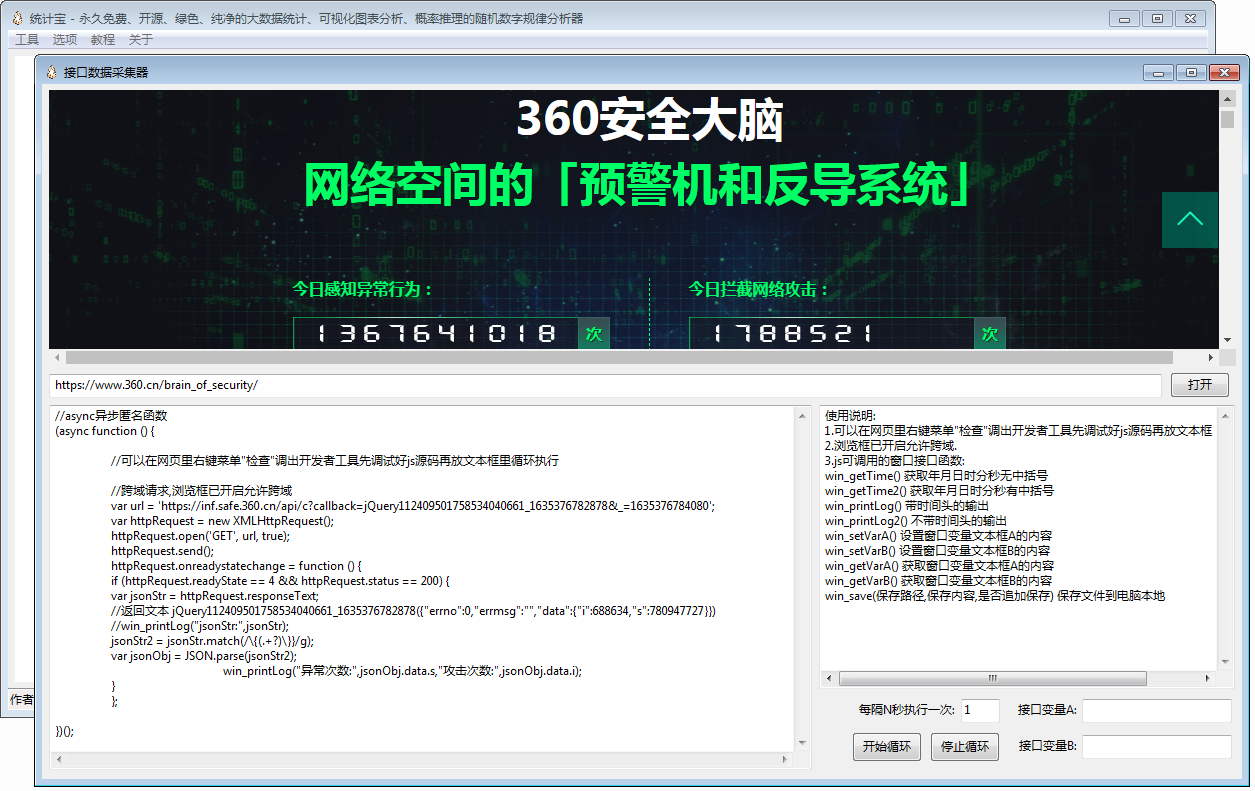
Task: Click browser view horizontal scroll left arrow
Action: (57, 357)
